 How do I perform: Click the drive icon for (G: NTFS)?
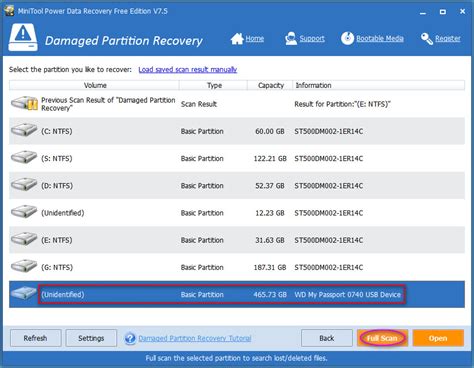tap(24, 266)
